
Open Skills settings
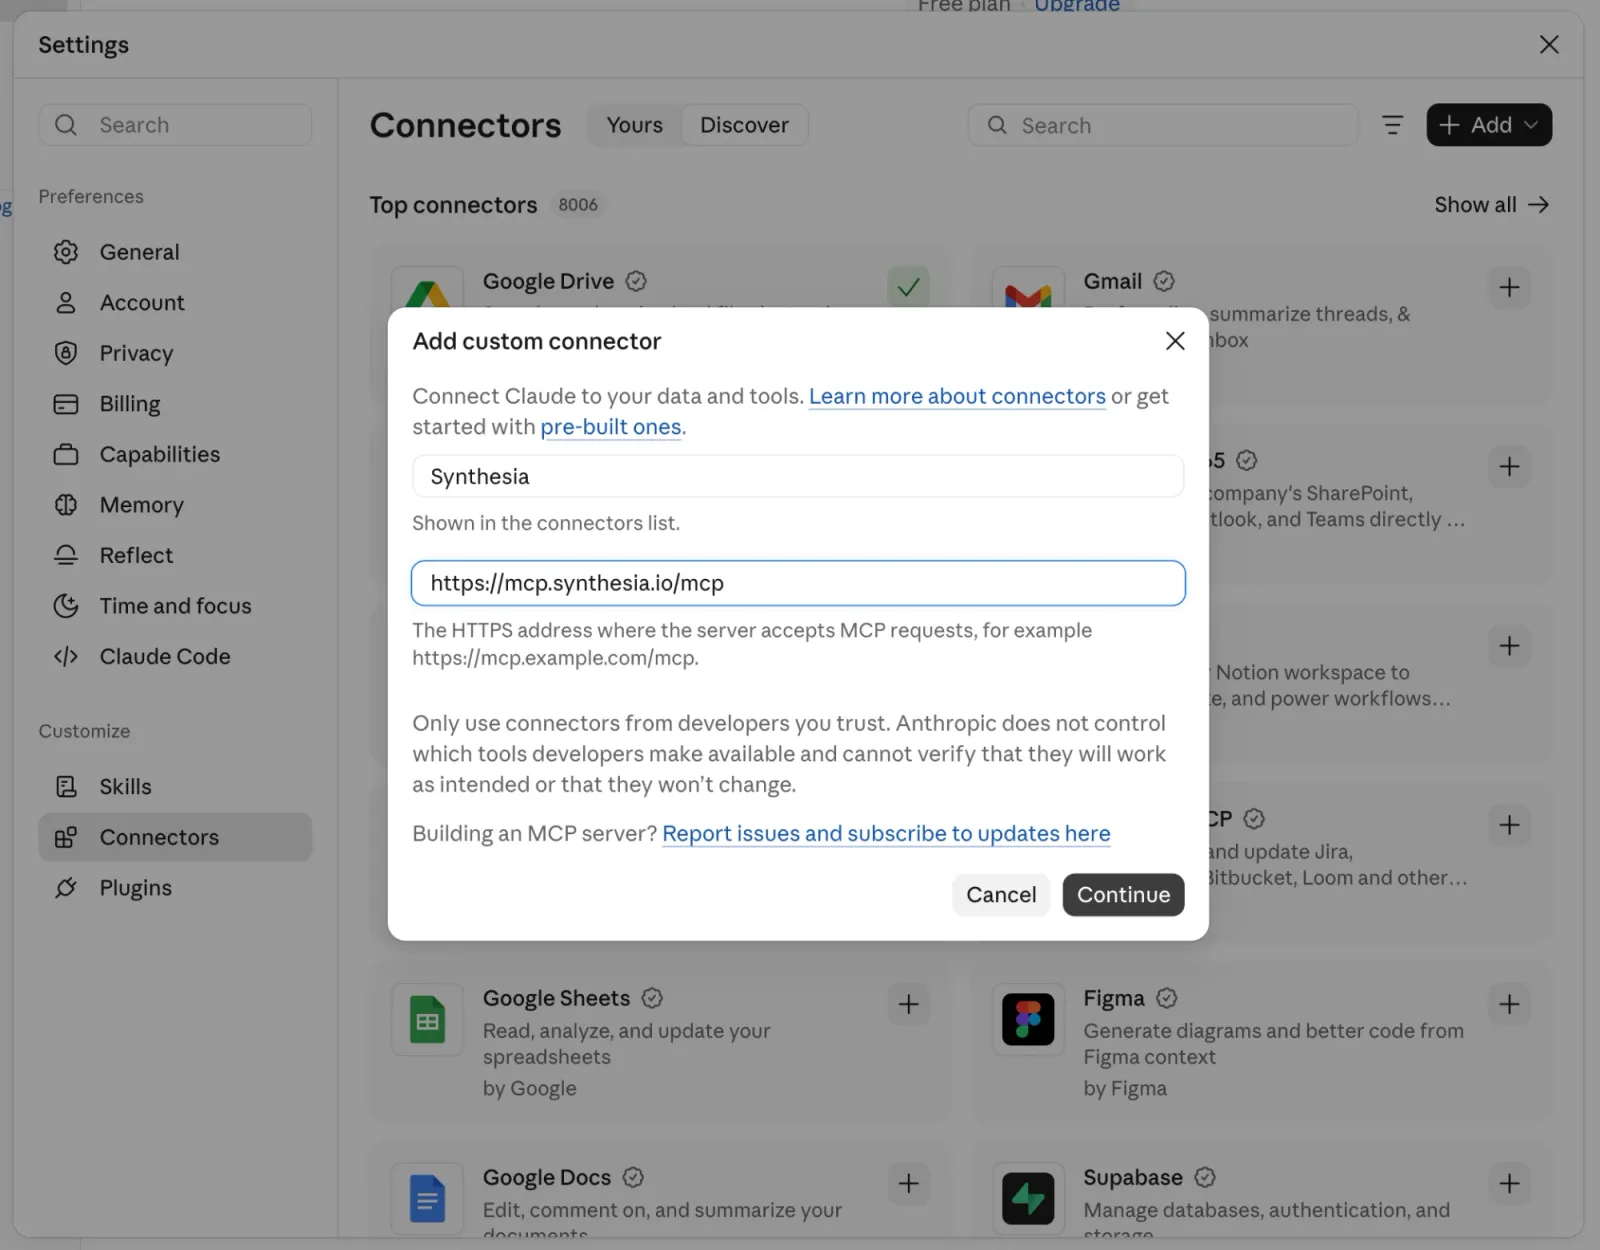coord(175,787)
